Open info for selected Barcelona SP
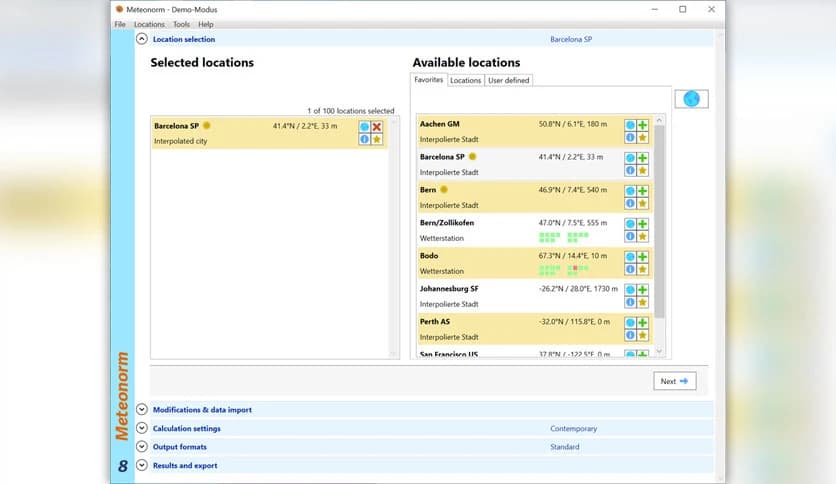This screenshot has width=836, height=484. click(x=364, y=139)
